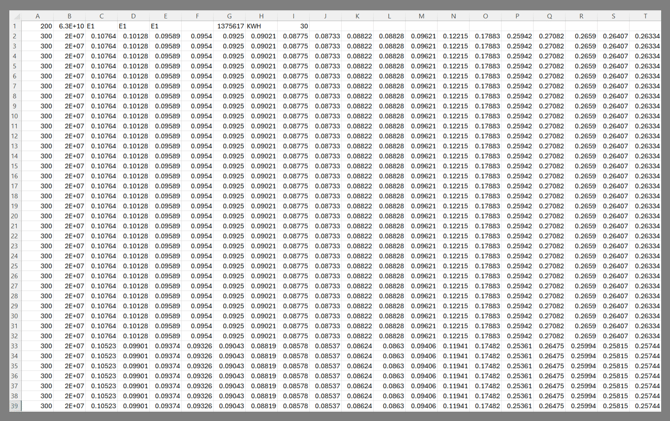This screenshot has width=670, height=421.
Task: Click cell R39 showing 0.25994
Action: 582,406
